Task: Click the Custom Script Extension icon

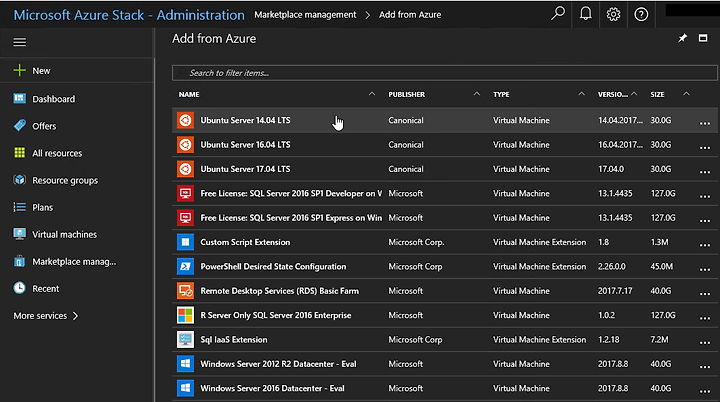Action: click(186, 242)
